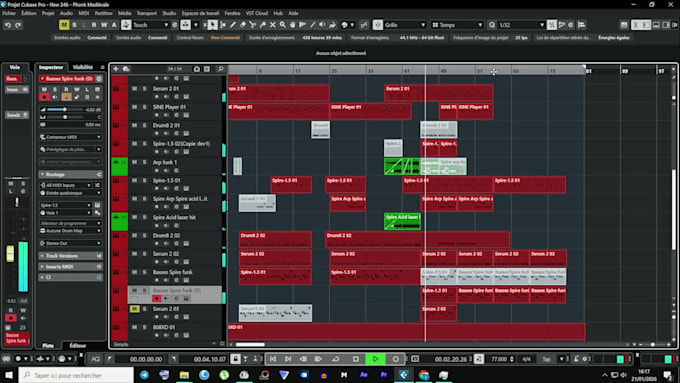
Task: Unmute the Serum 2 03 track
Action: click(x=134, y=309)
